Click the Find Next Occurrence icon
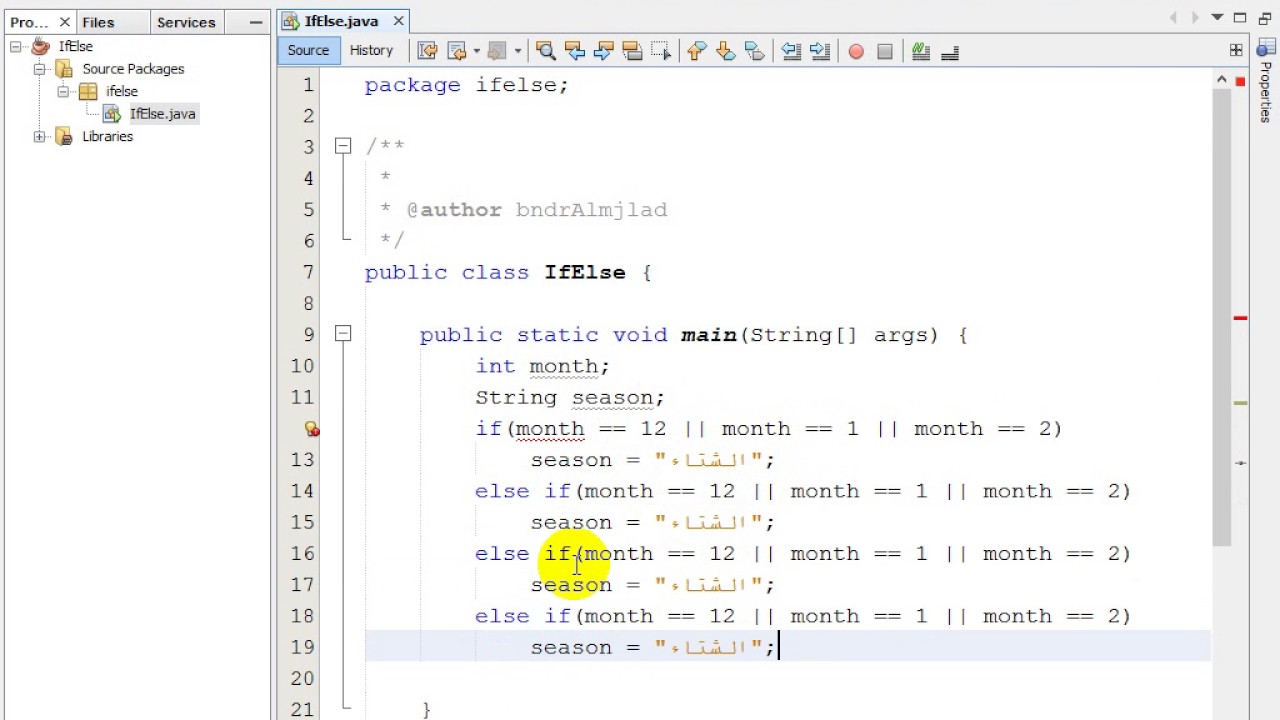The width and height of the screenshot is (1280, 720). click(603, 51)
